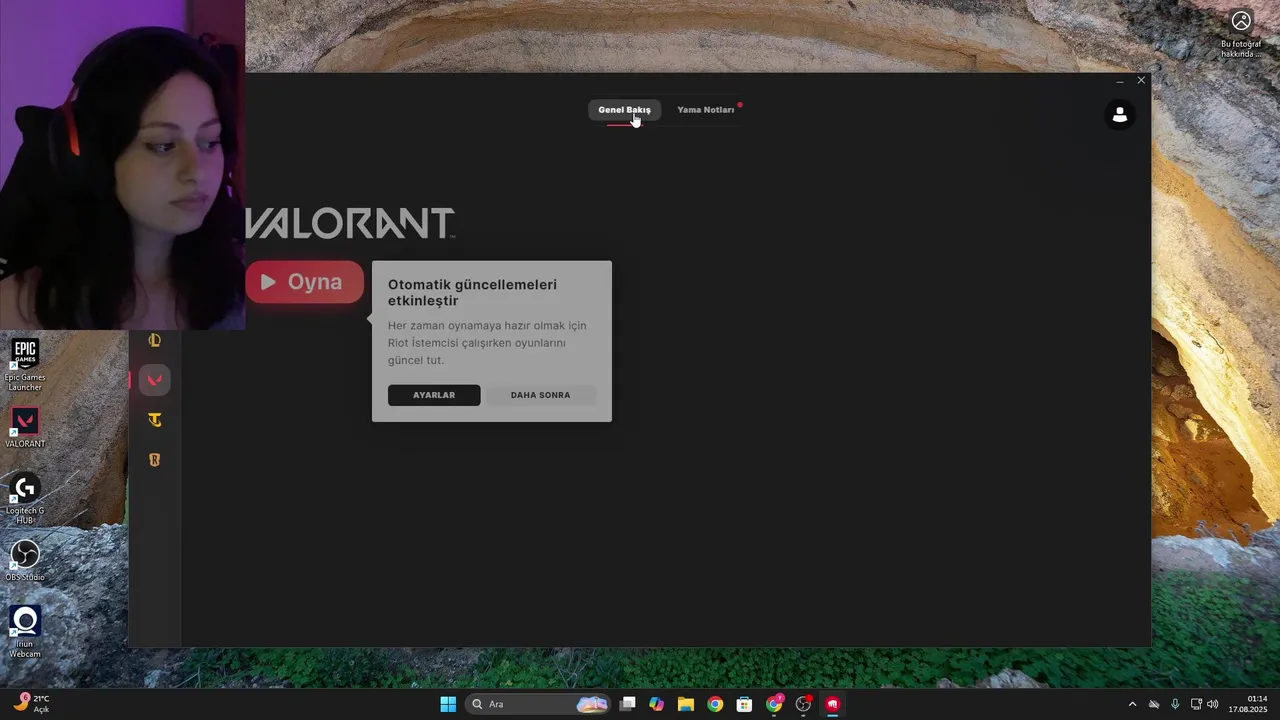Screen dimensions: 1280x720
Task: Select the OBS Studio desktop icon
Action: (25, 560)
